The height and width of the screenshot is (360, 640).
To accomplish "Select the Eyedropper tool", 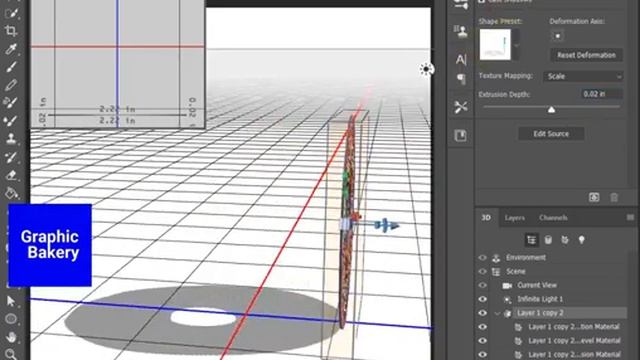I will tap(11, 49).
